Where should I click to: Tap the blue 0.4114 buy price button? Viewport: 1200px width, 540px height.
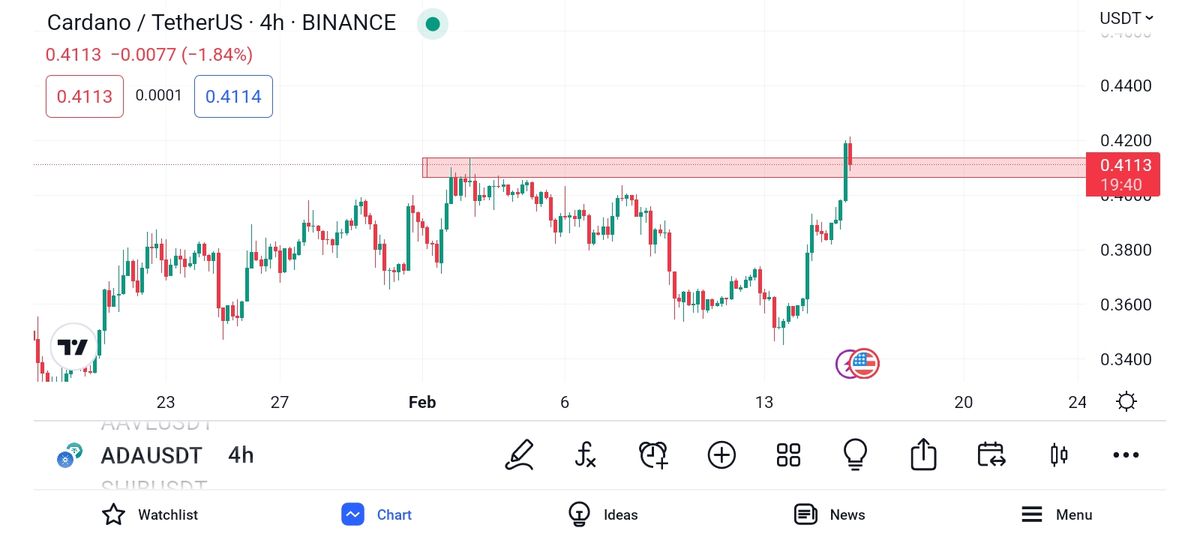(233, 97)
